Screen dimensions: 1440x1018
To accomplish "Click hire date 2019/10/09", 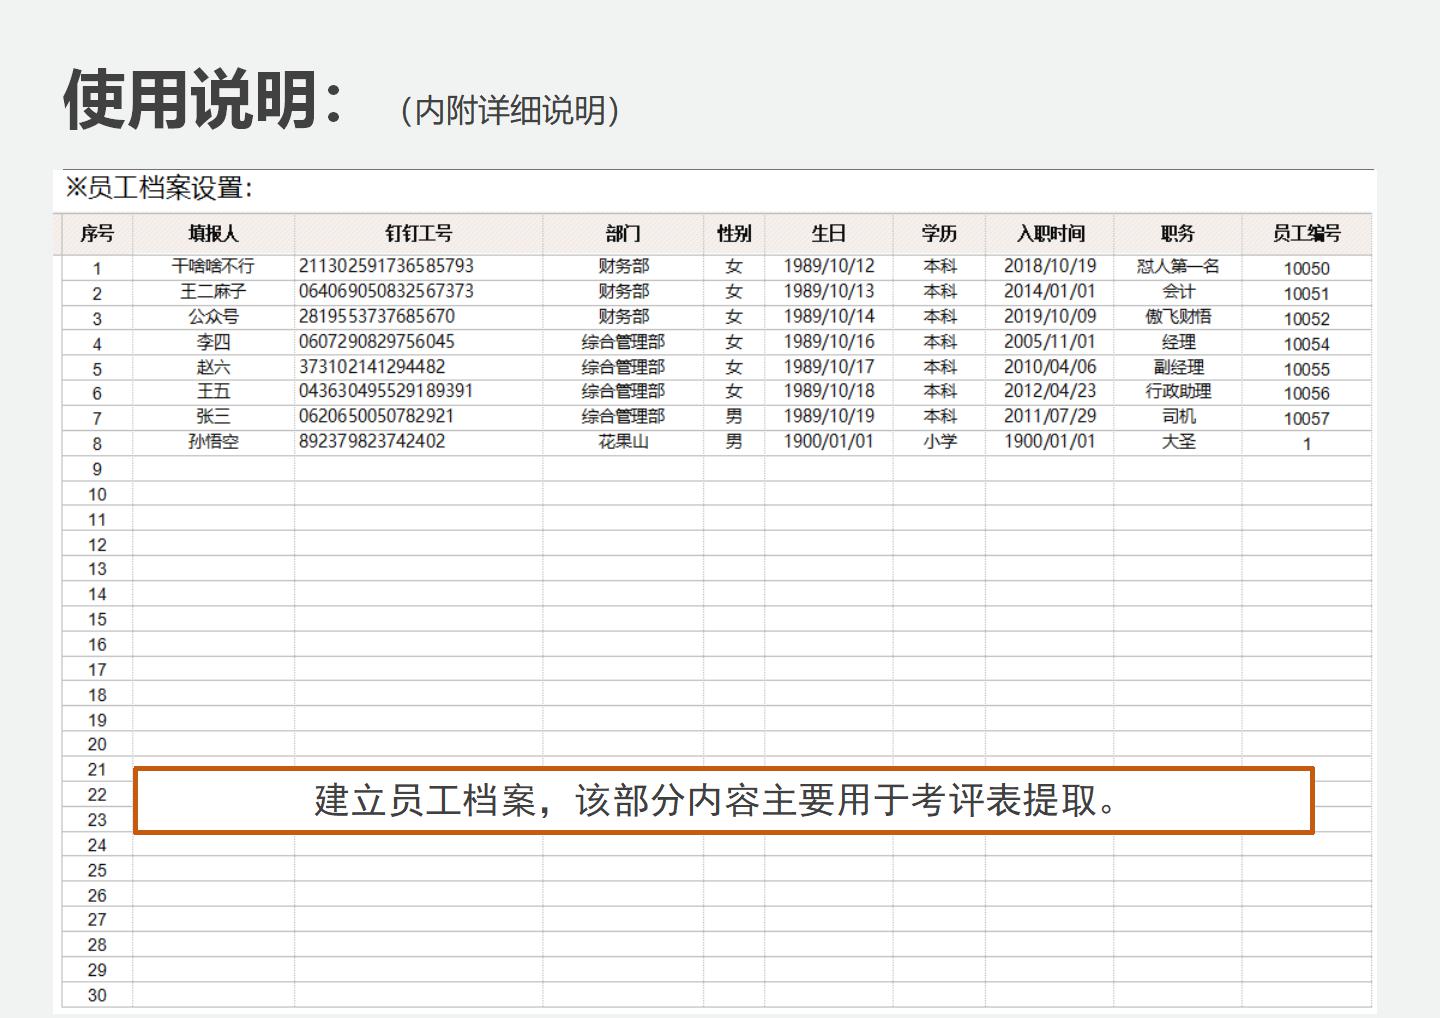I will pos(1050,316).
